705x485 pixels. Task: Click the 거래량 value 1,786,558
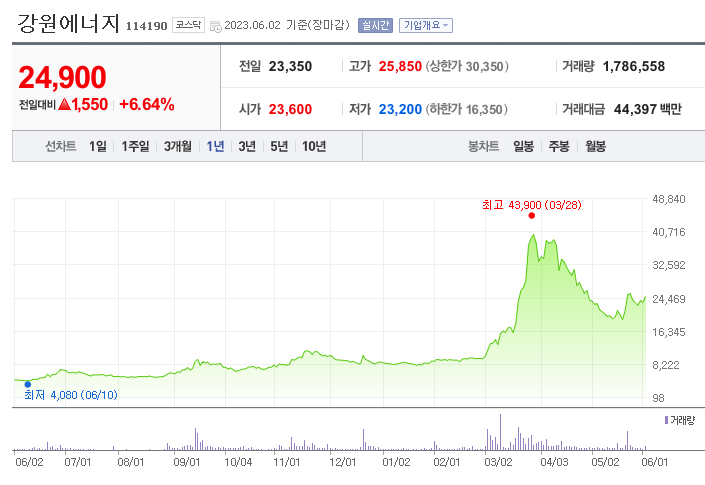(634, 67)
